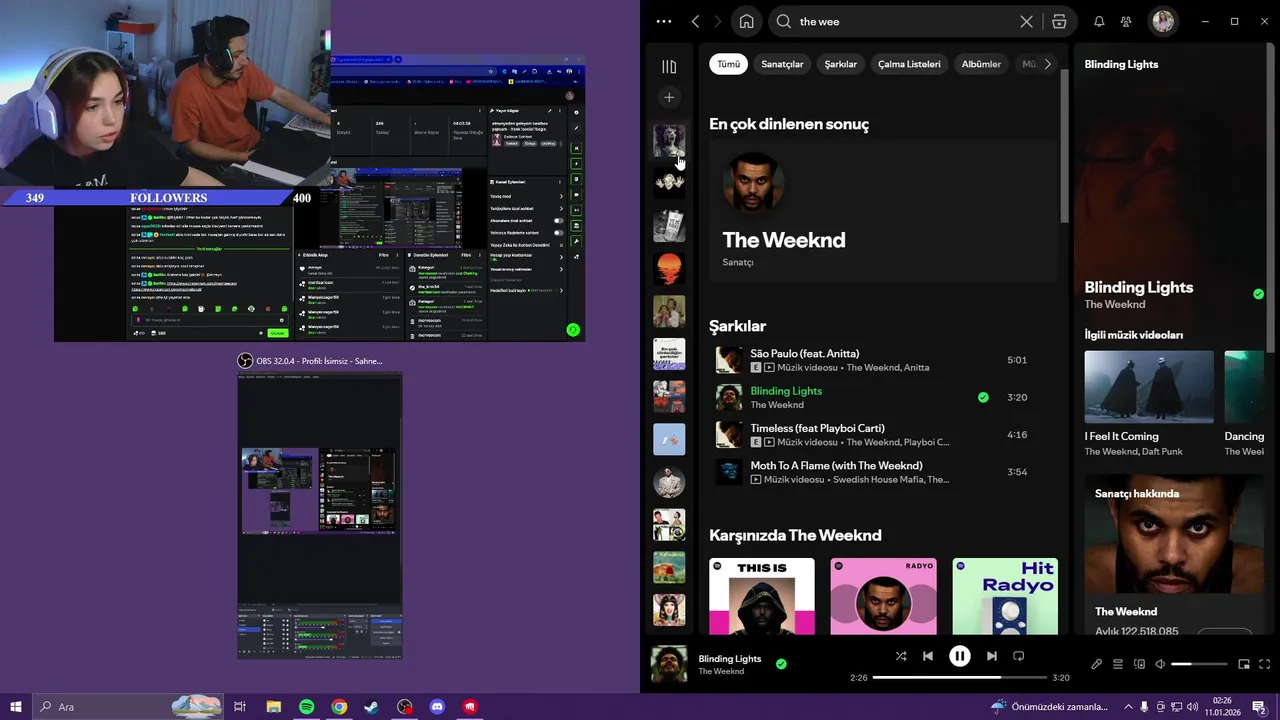The height and width of the screenshot is (720, 1280).
Task: Skip to the previous track
Action: coord(928,656)
